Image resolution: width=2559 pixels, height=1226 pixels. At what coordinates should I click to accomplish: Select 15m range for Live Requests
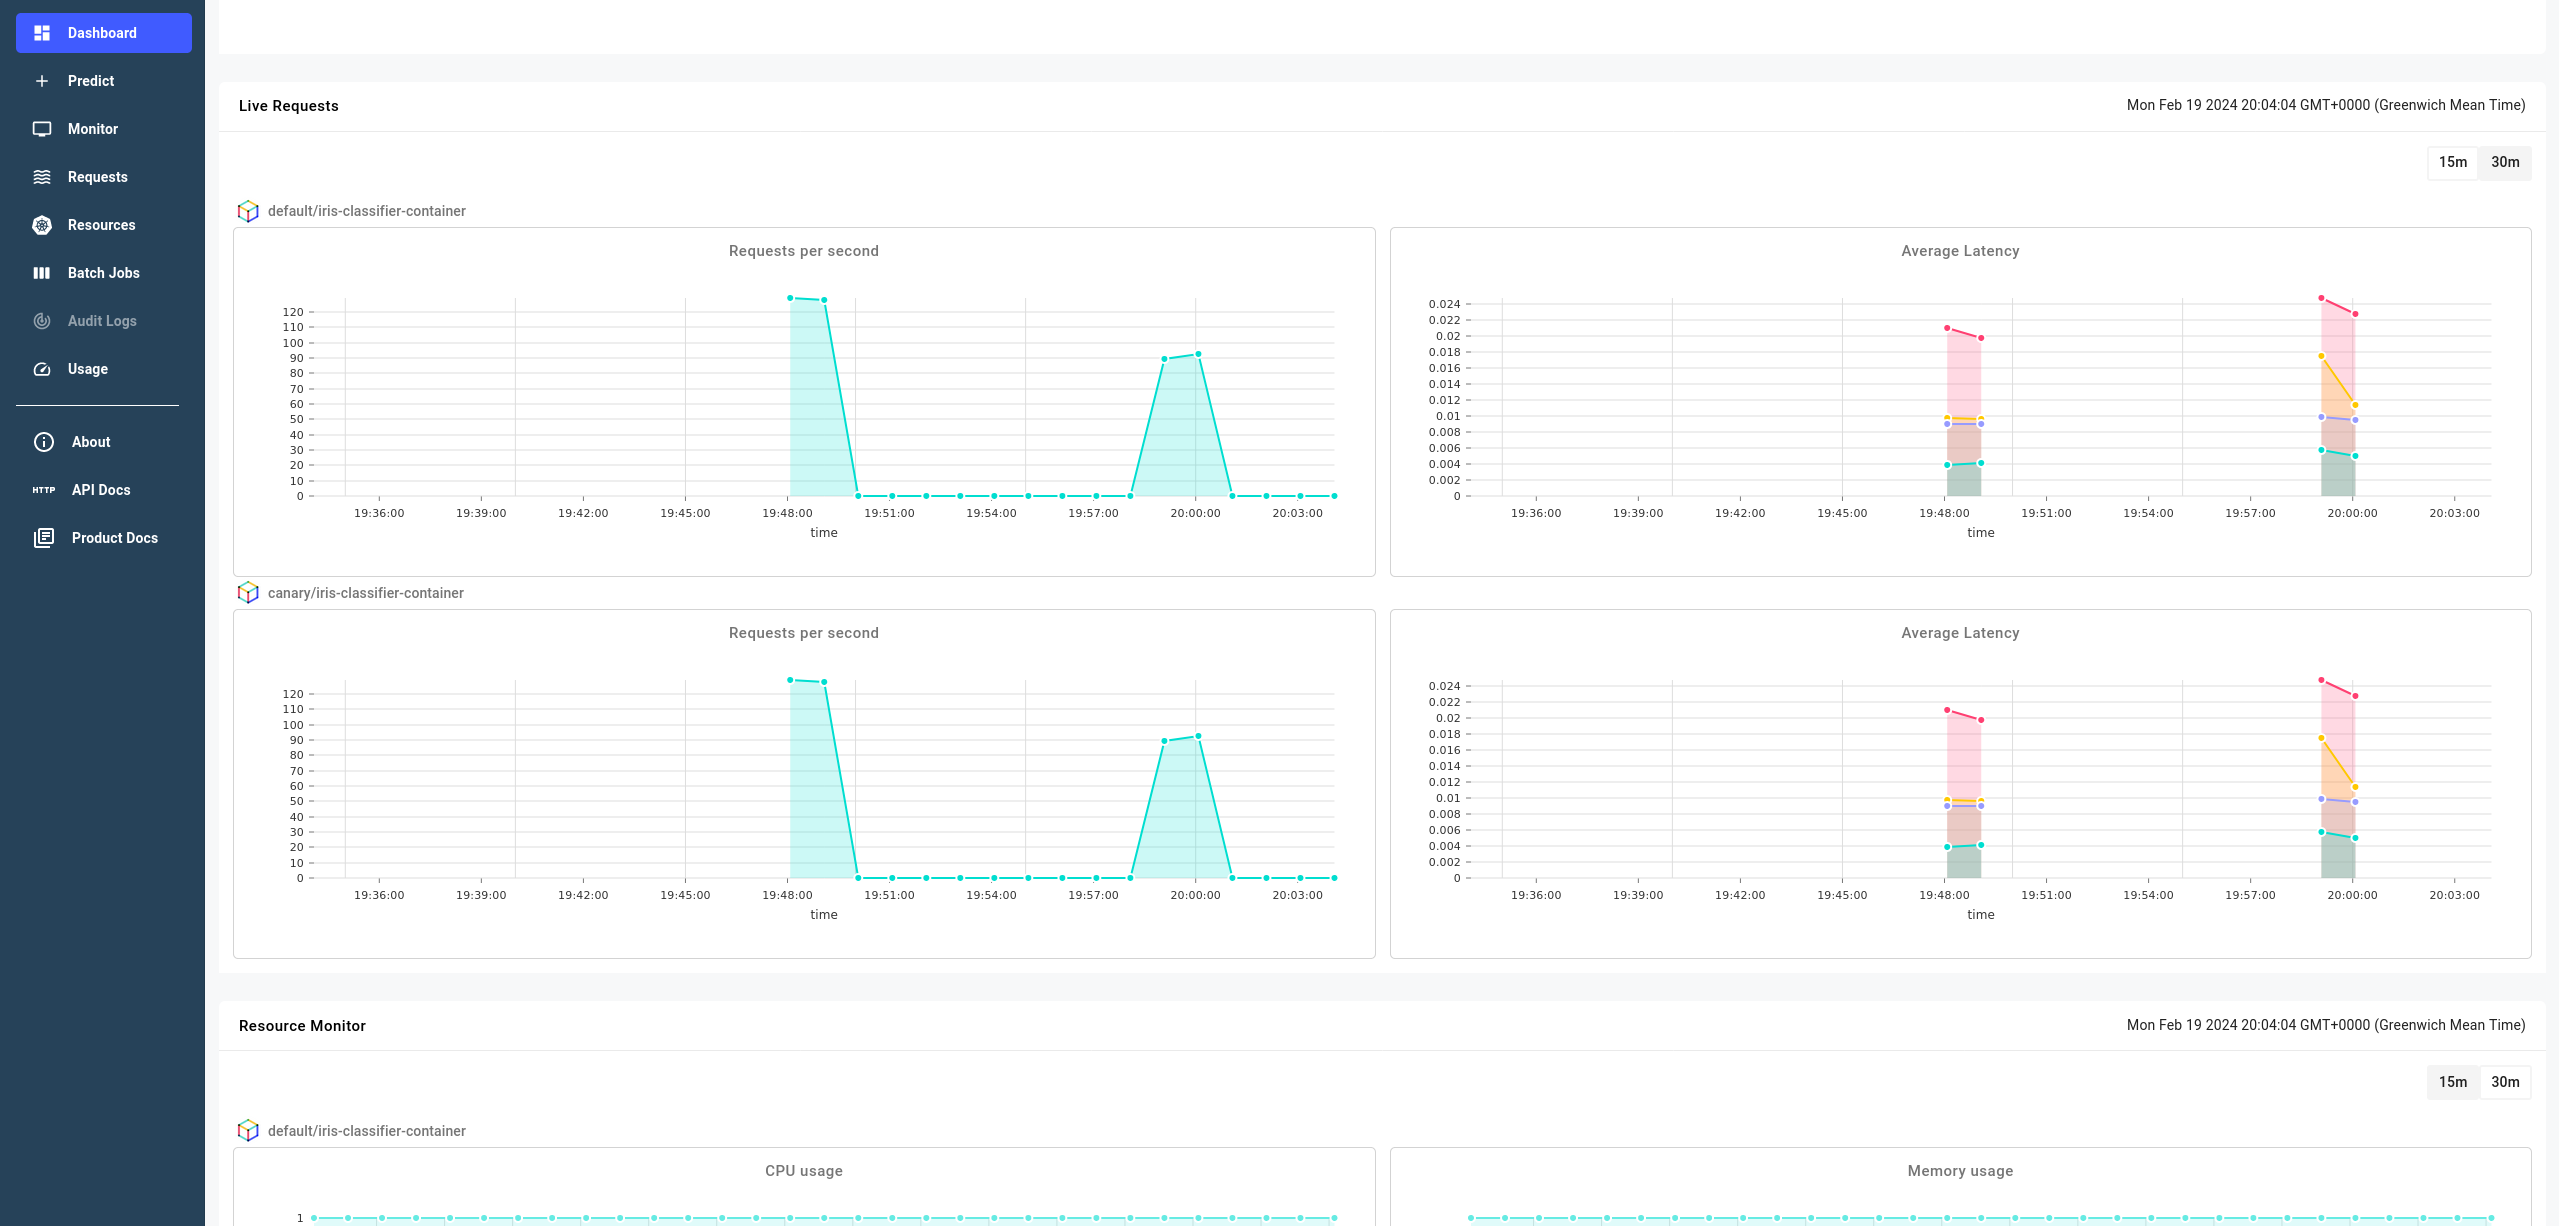pyautogui.click(x=2452, y=162)
